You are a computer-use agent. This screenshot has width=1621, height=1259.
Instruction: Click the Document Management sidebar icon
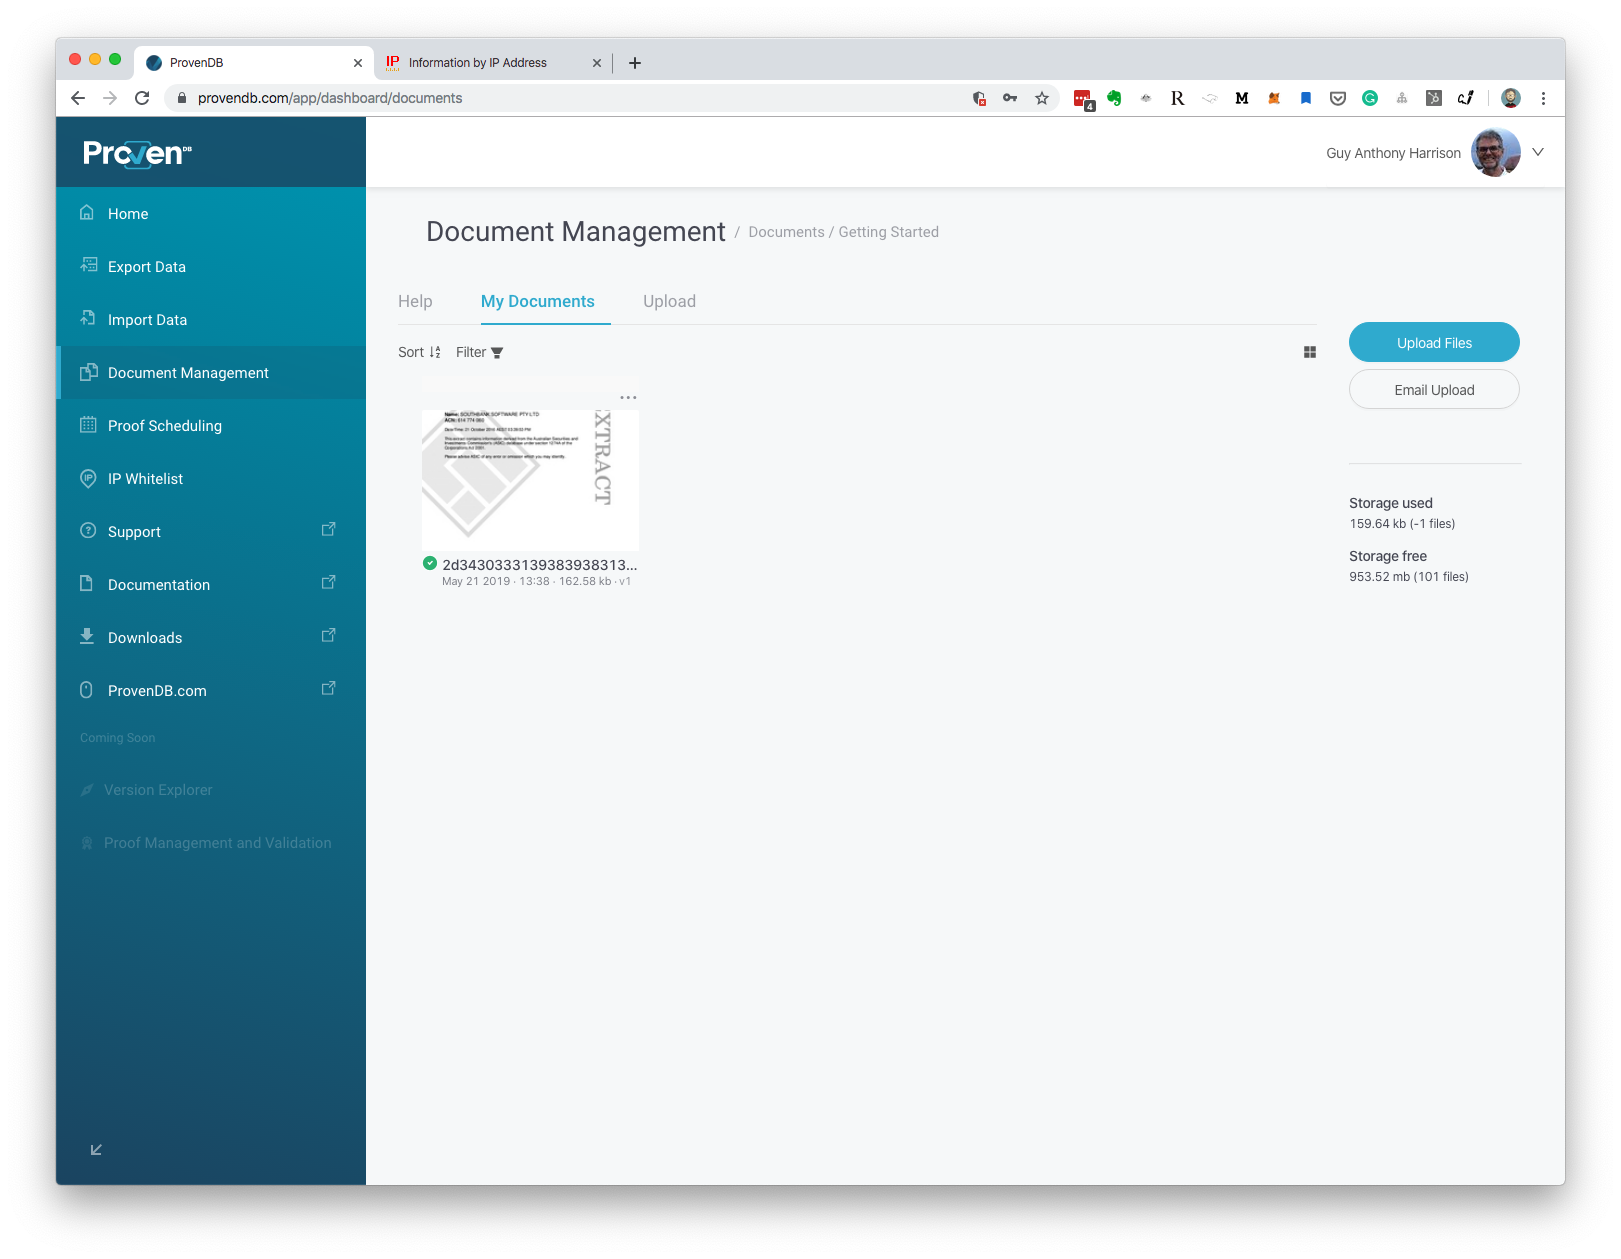coord(88,372)
